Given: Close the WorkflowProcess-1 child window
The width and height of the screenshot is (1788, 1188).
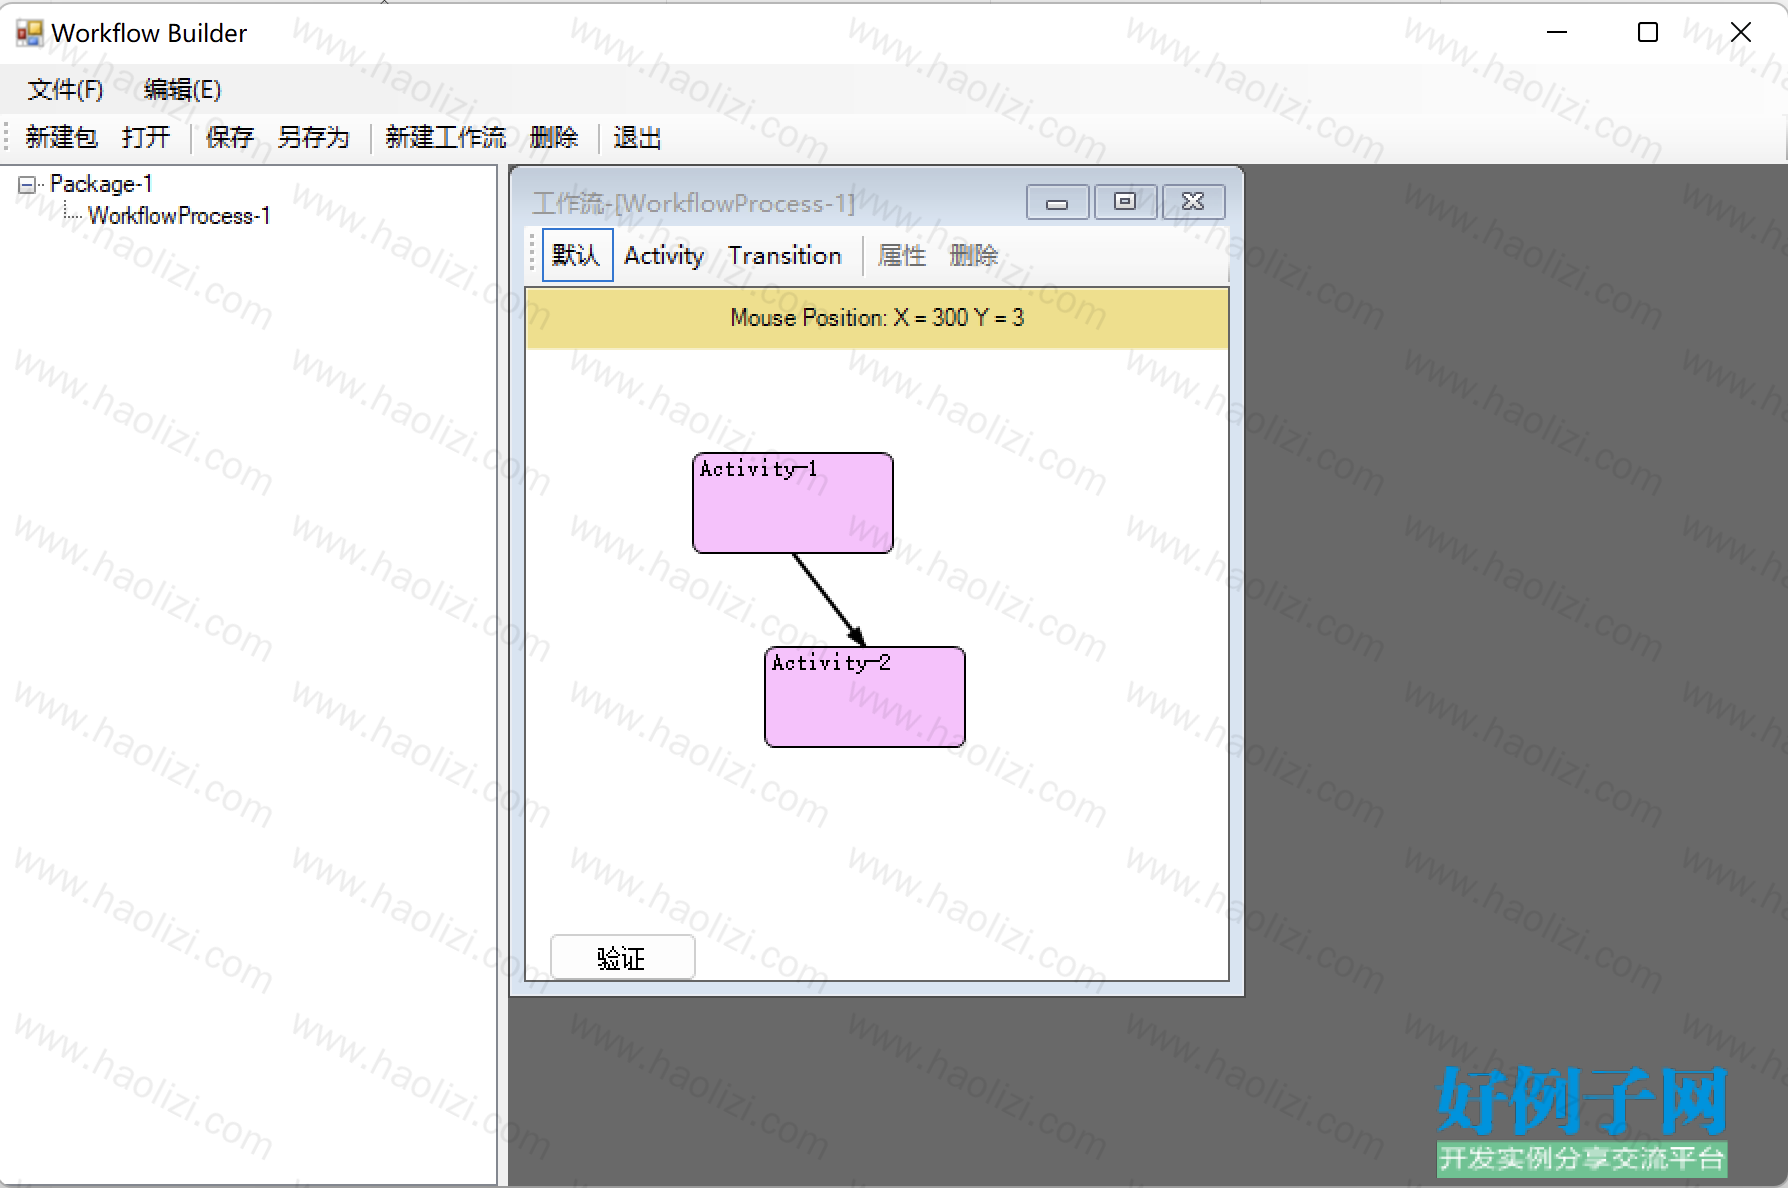Looking at the screenshot, I should point(1193,202).
